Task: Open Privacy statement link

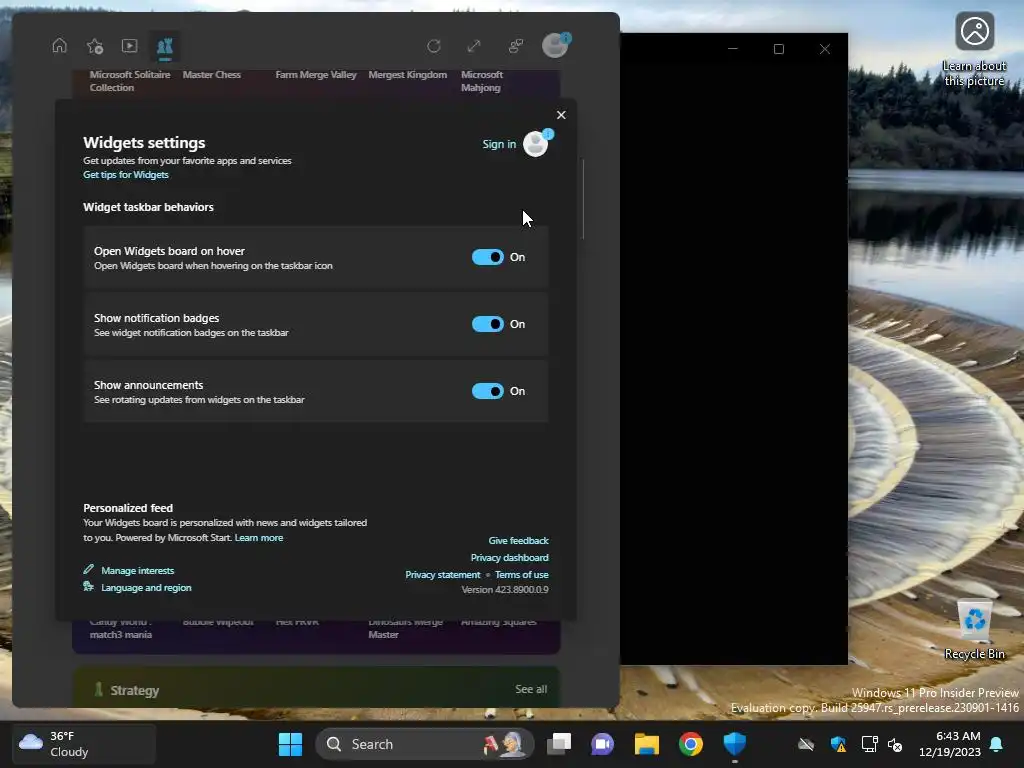Action: (442, 575)
